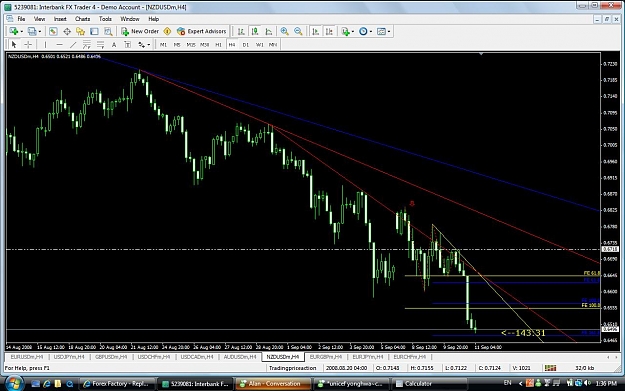Click the Arrows objects icon
The height and width of the screenshot is (391, 625).
click(142, 45)
